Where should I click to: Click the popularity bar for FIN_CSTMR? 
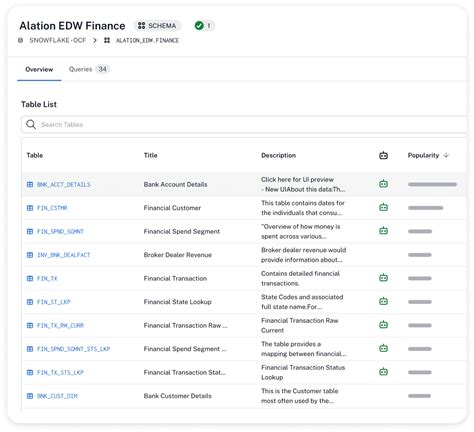coord(426,208)
